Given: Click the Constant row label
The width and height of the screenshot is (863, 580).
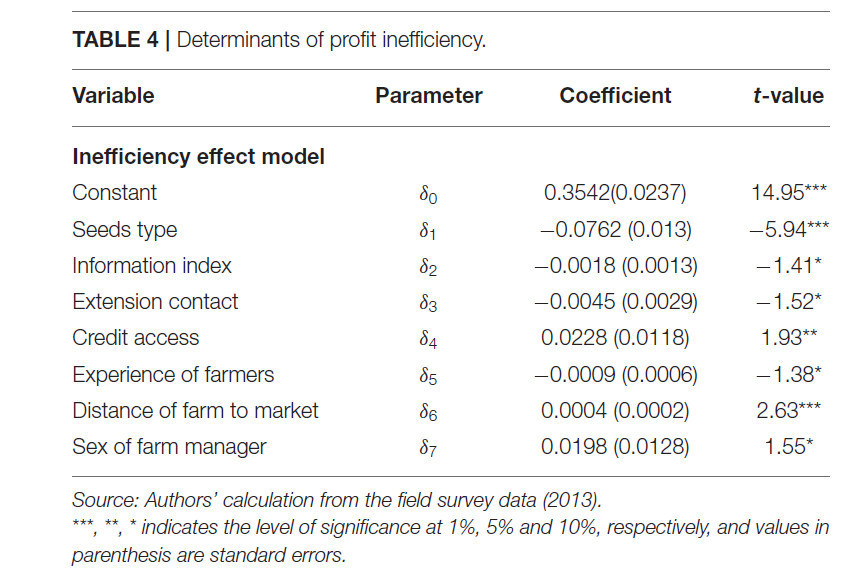Looking at the screenshot, I should click(114, 193).
